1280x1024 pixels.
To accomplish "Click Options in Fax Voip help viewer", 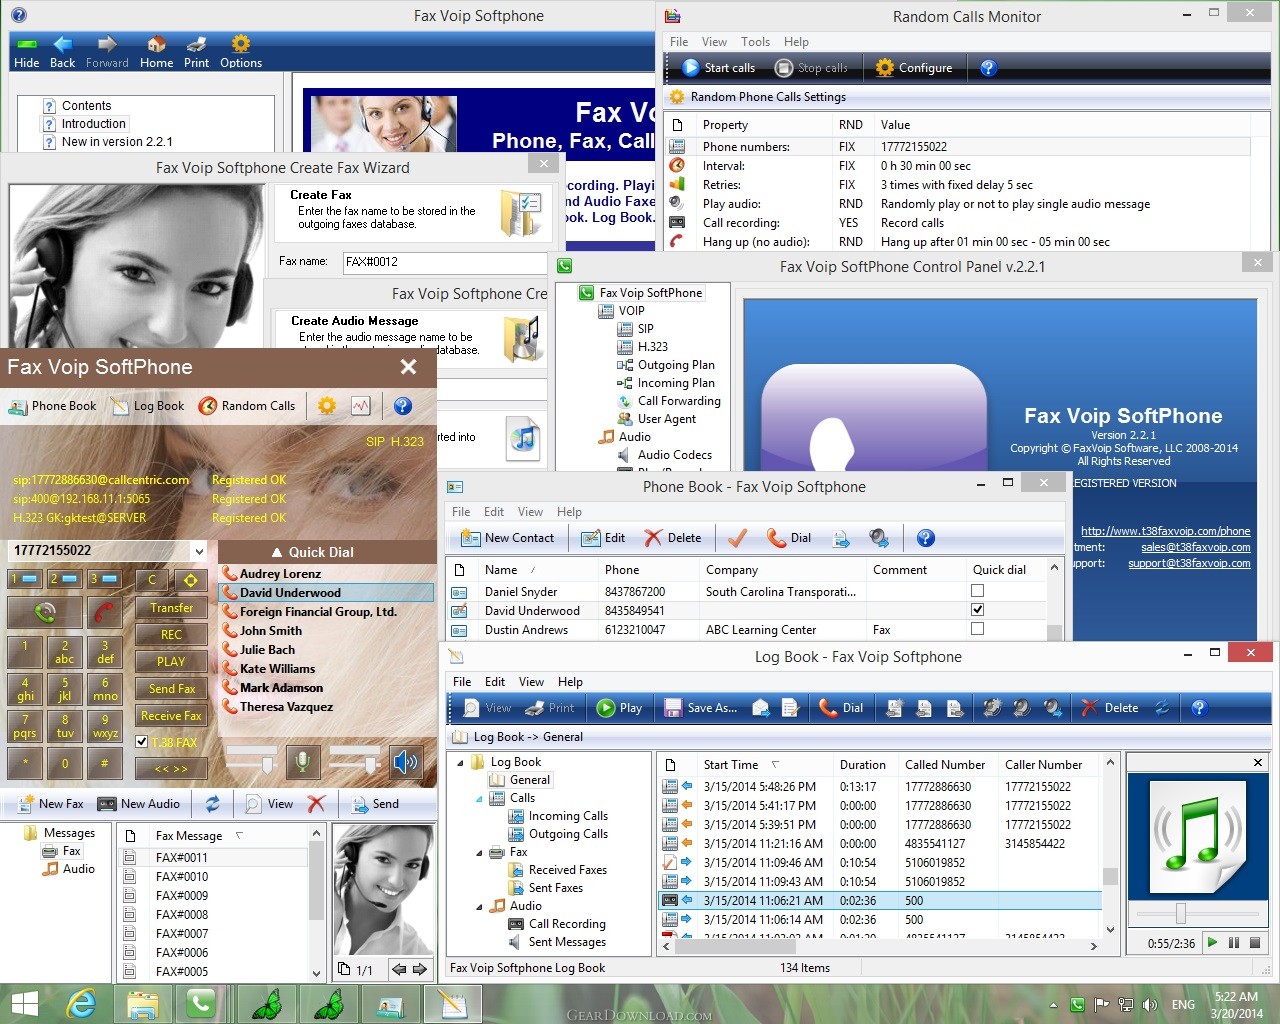I will pos(241,52).
